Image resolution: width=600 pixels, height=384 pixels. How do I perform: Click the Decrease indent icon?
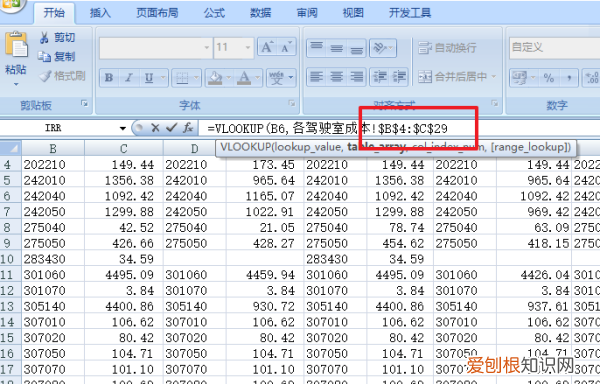coord(380,77)
